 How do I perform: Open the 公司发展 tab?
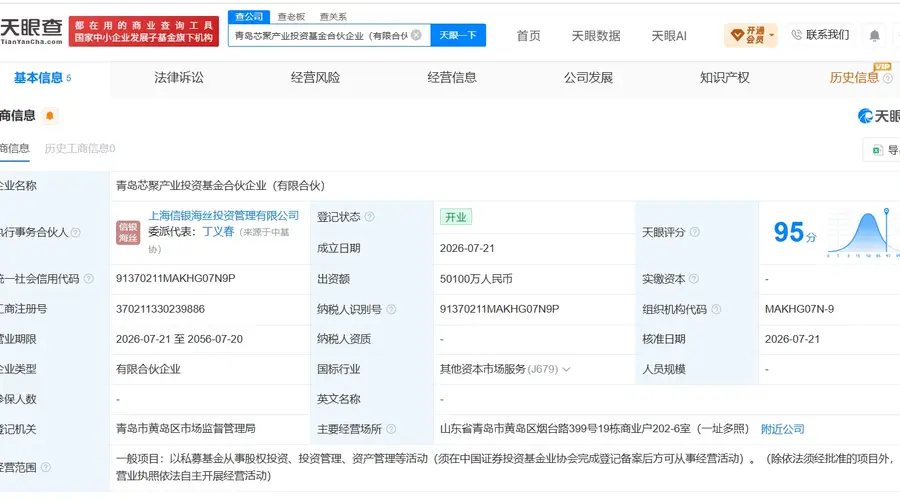(588, 78)
